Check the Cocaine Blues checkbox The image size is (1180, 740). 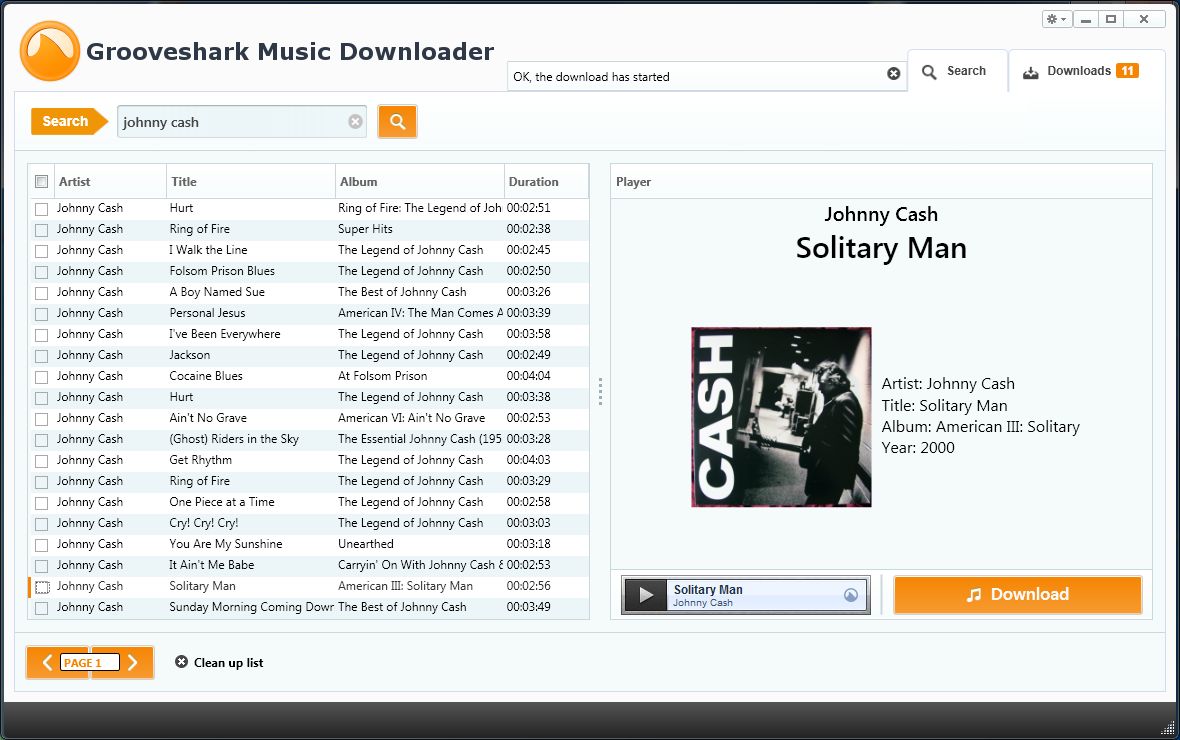pyautogui.click(x=41, y=377)
